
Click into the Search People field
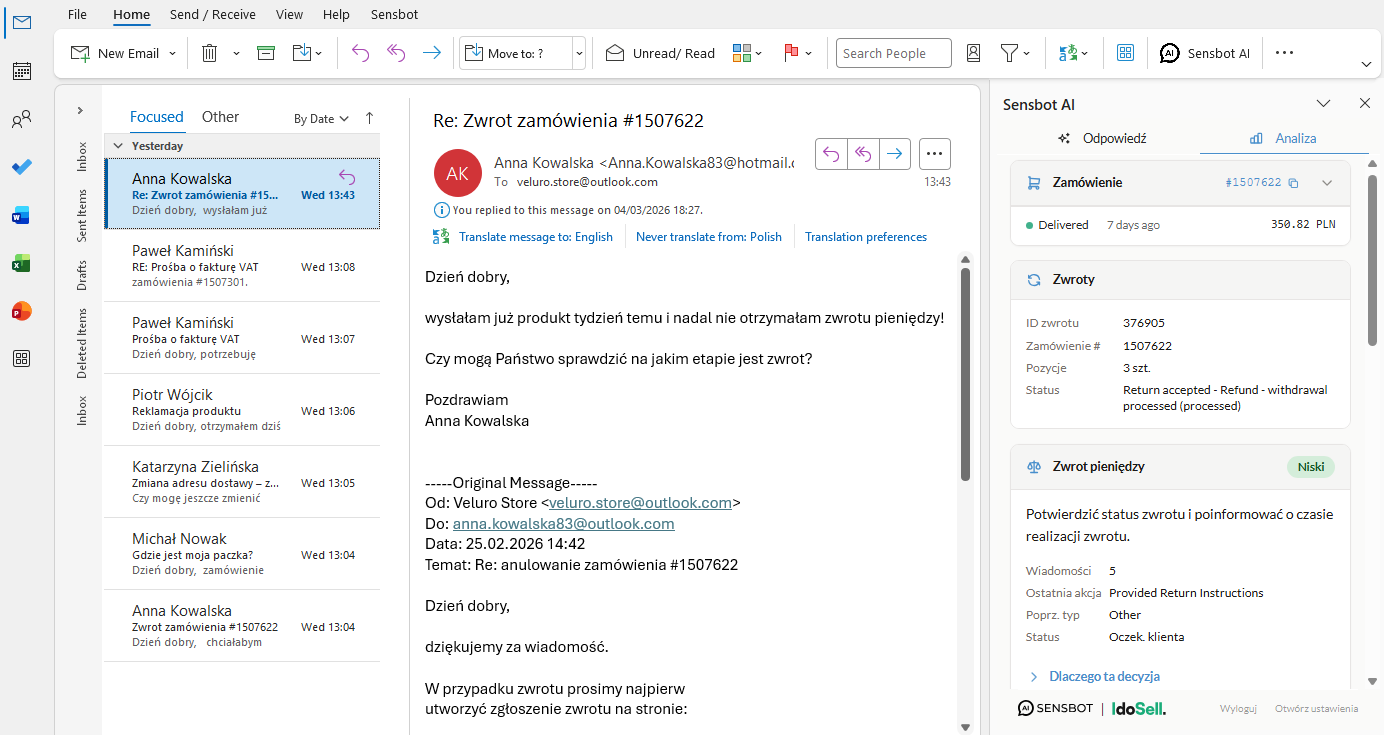(893, 53)
